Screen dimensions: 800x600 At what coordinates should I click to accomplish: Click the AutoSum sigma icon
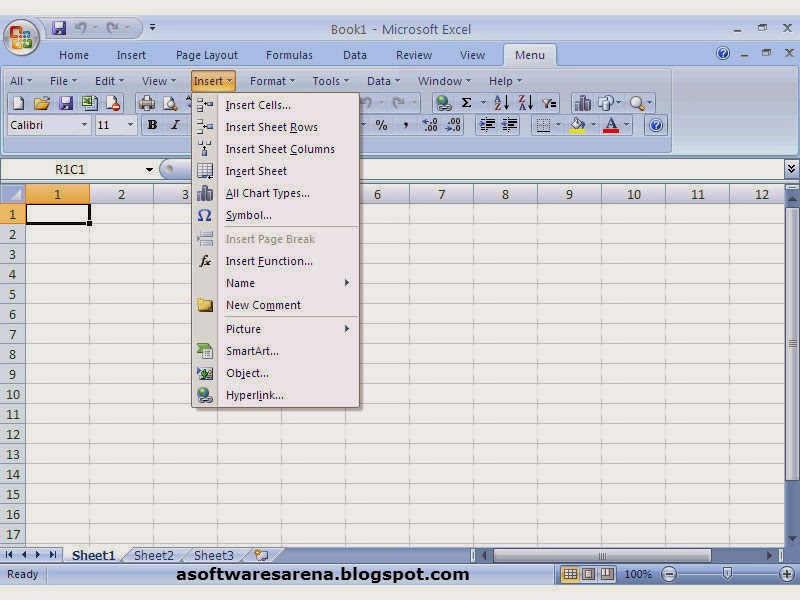point(466,103)
